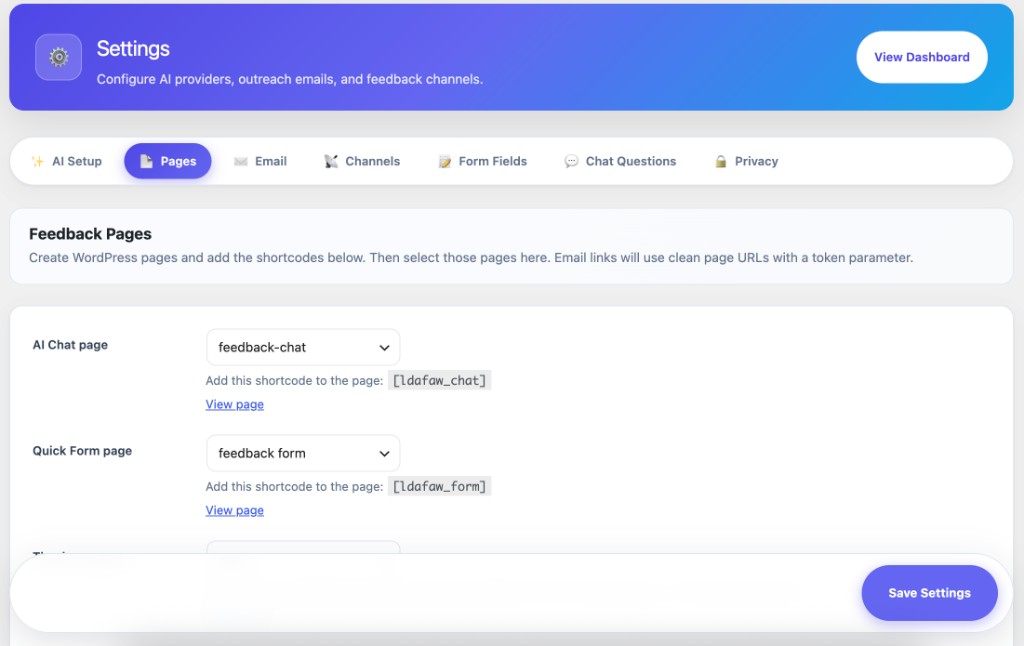Open the AI Setup tab
The height and width of the screenshot is (646, 1024).
click(x=67, y=161)
